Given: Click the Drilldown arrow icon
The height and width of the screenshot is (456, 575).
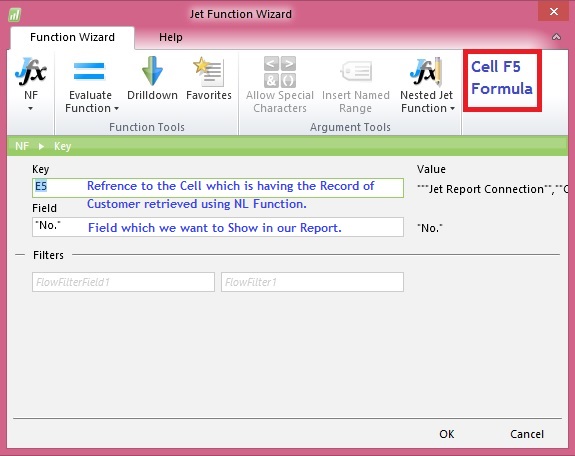Looking at the screenshot, I should pos(152,71).
